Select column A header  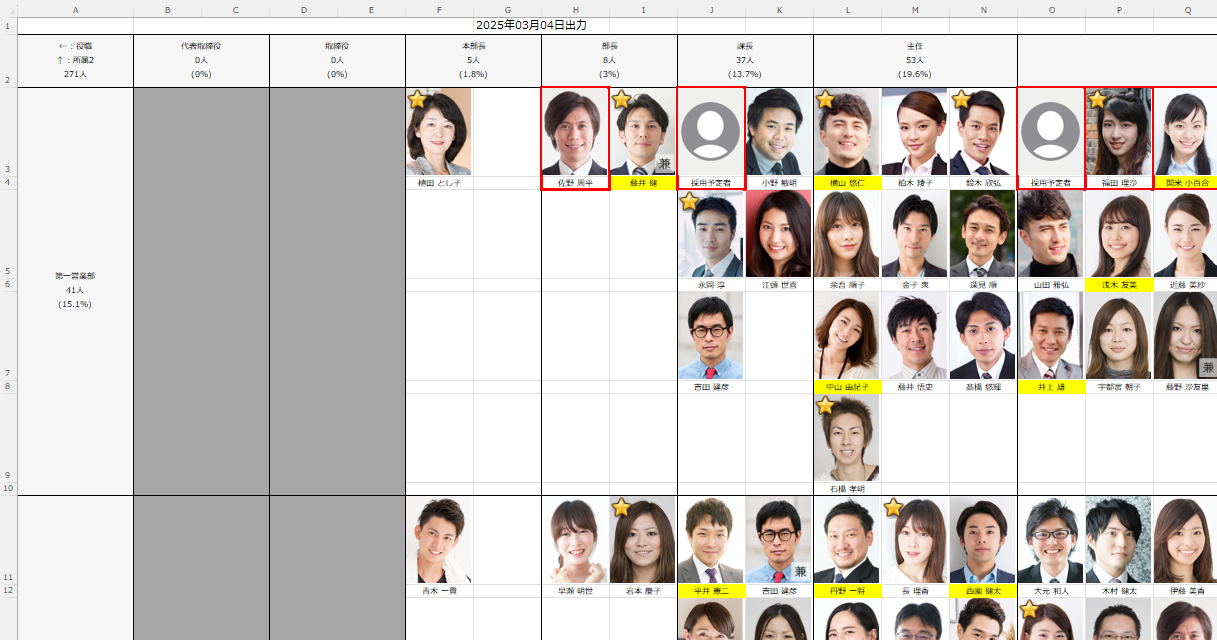(x=76, y=9)
